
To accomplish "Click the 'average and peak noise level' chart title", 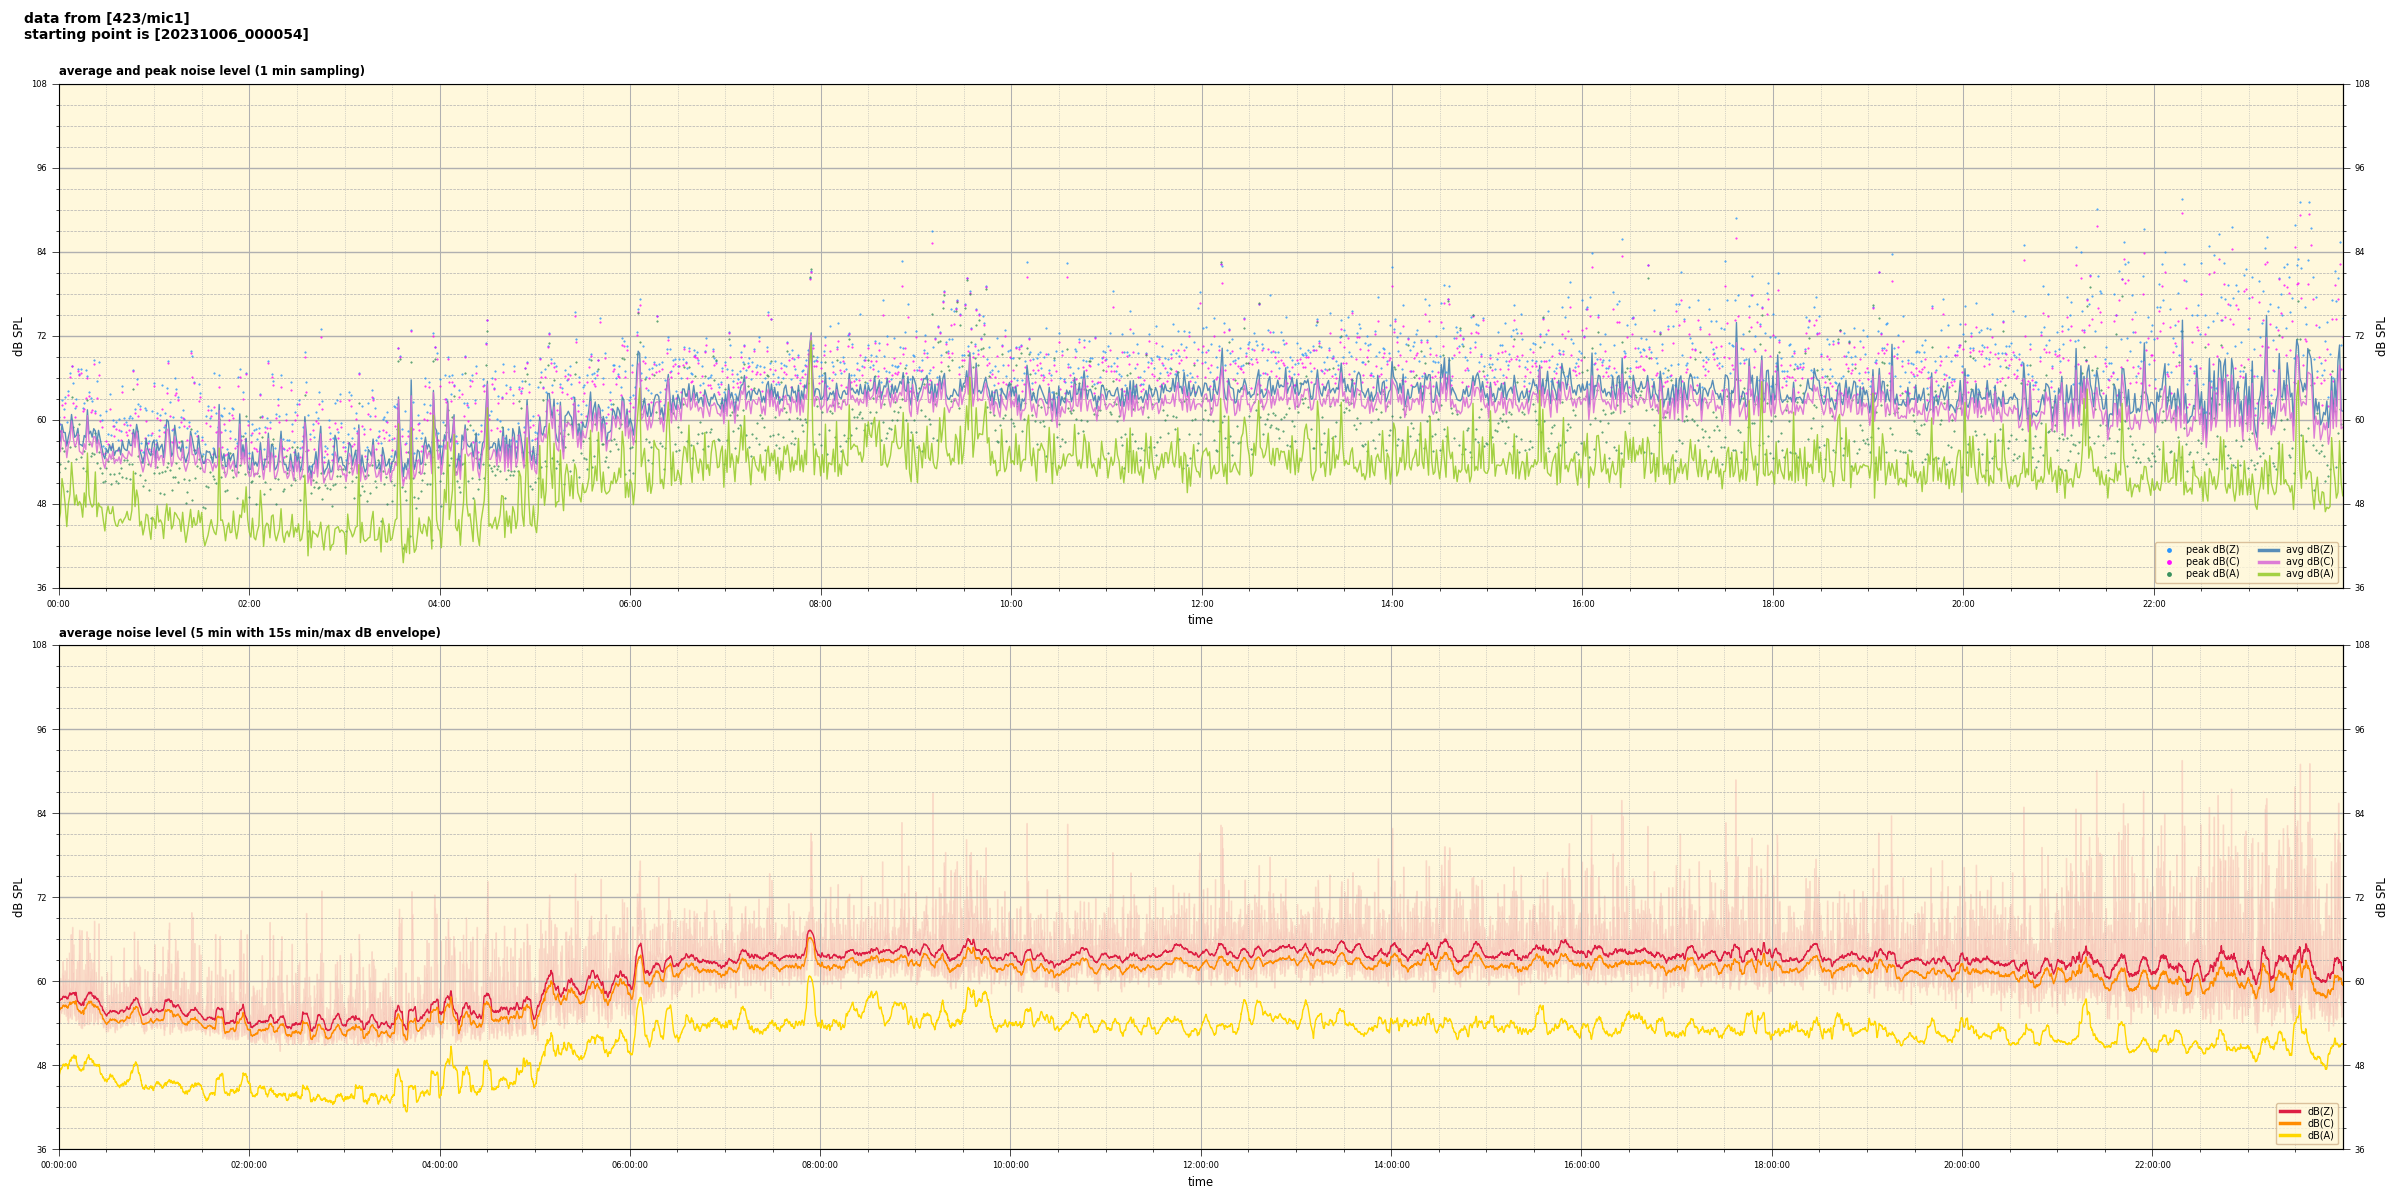I will [x=211, y=71].
